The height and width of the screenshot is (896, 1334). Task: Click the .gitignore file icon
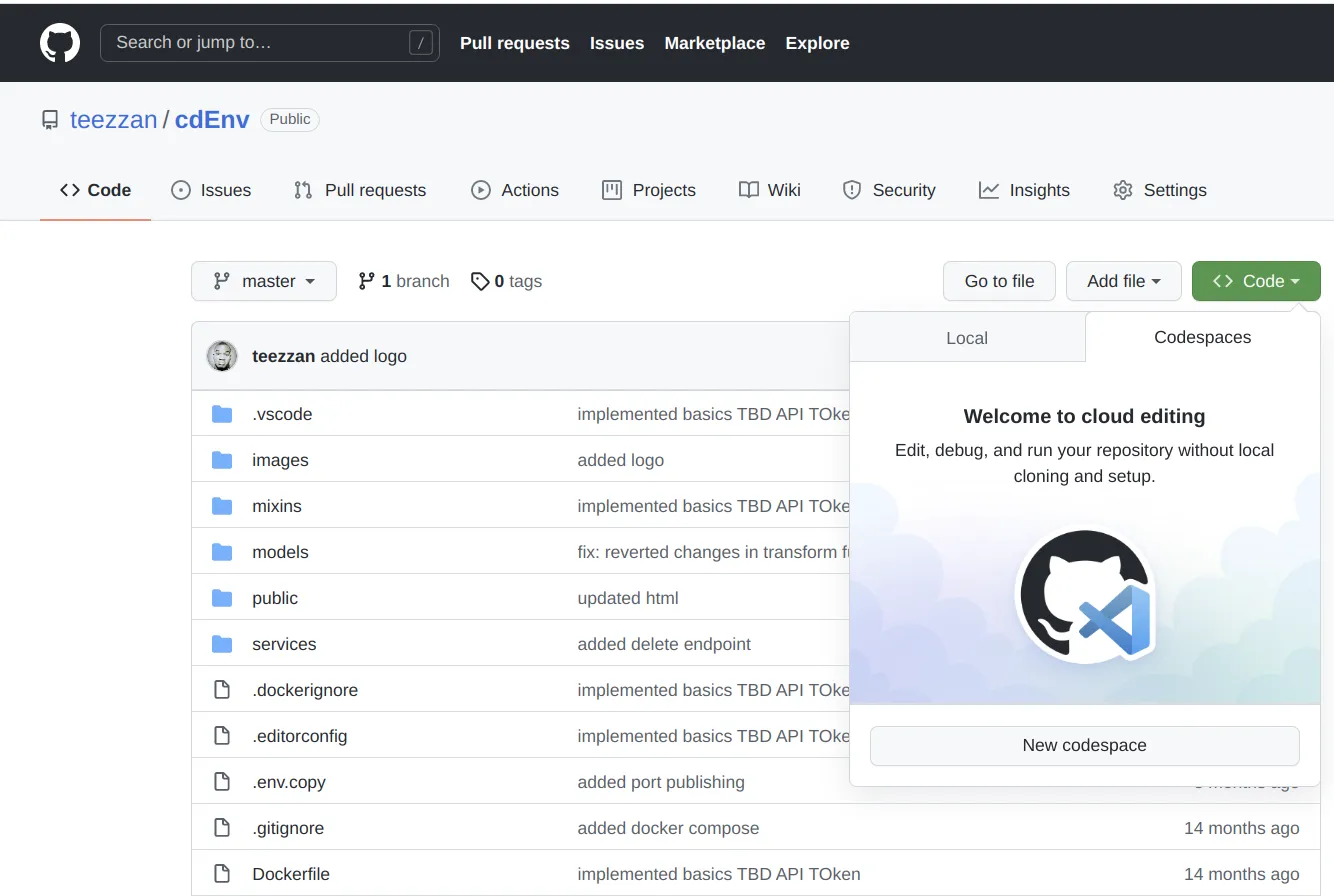pos(222,828)
